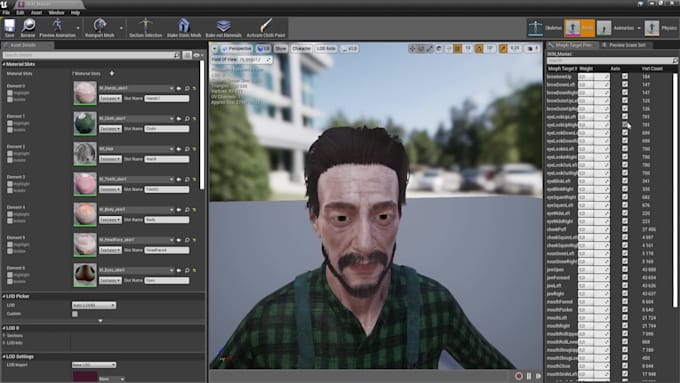Viewport: 680px width, 383px height.
Task: Activate the Section Selection tool
Action: tap(145, 25)
